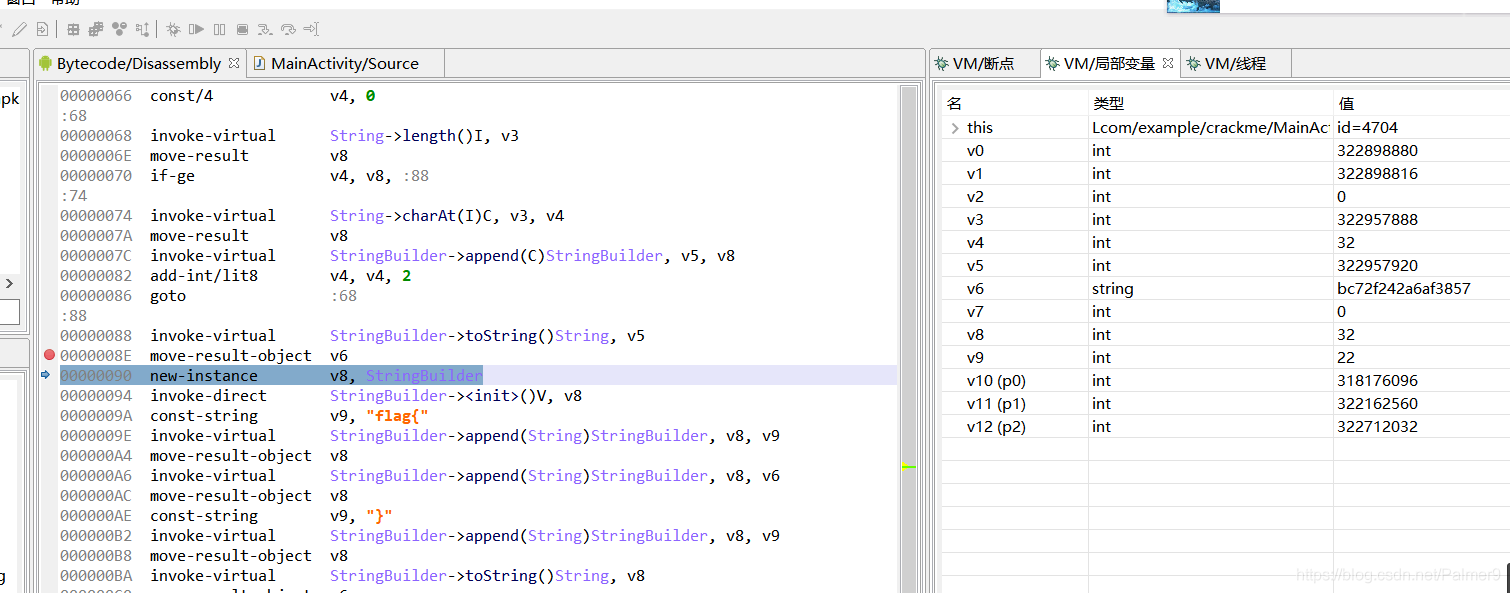
Task: Select the v3 value 322957888
Action: (x=1377, y=220)
